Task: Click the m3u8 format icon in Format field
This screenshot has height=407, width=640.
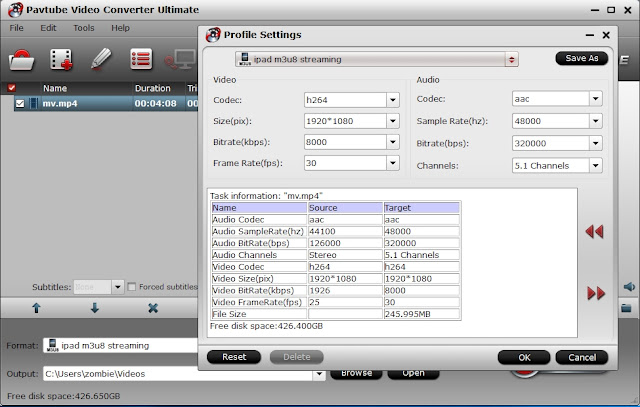Action: (x=52, y=345)
